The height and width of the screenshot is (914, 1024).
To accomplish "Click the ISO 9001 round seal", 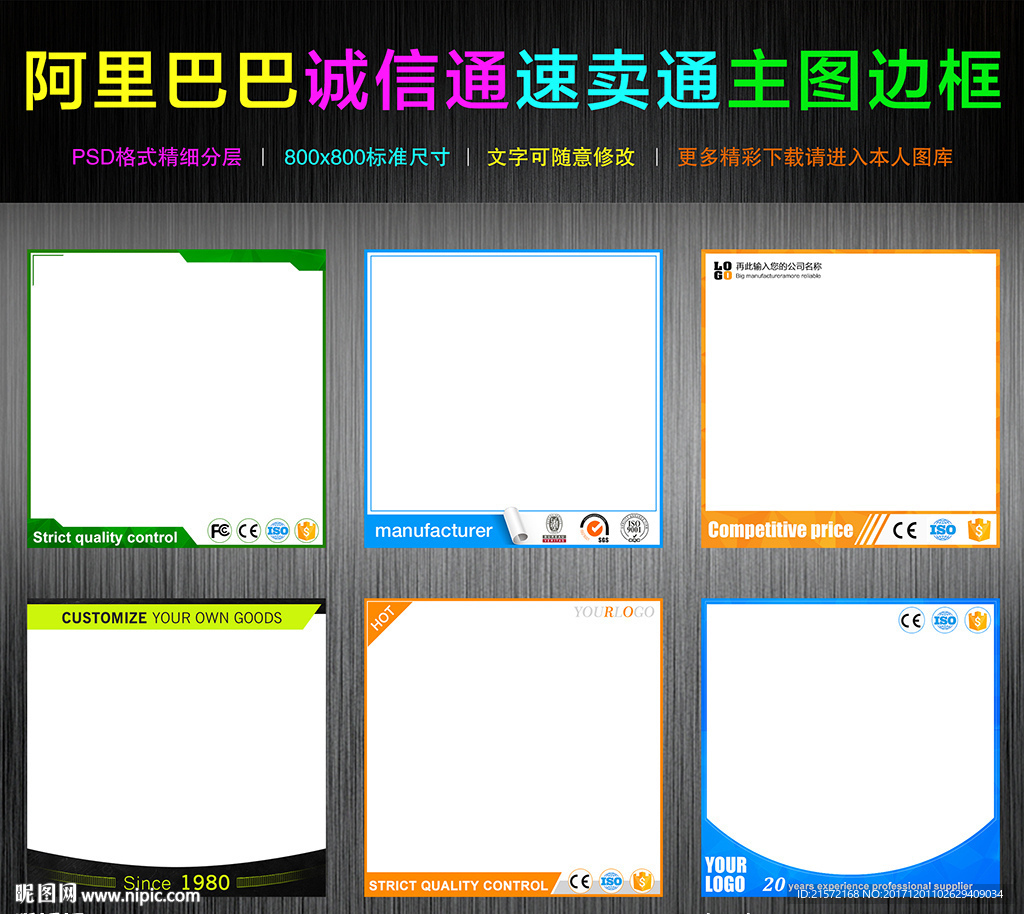I will click(x=634, y=528).
